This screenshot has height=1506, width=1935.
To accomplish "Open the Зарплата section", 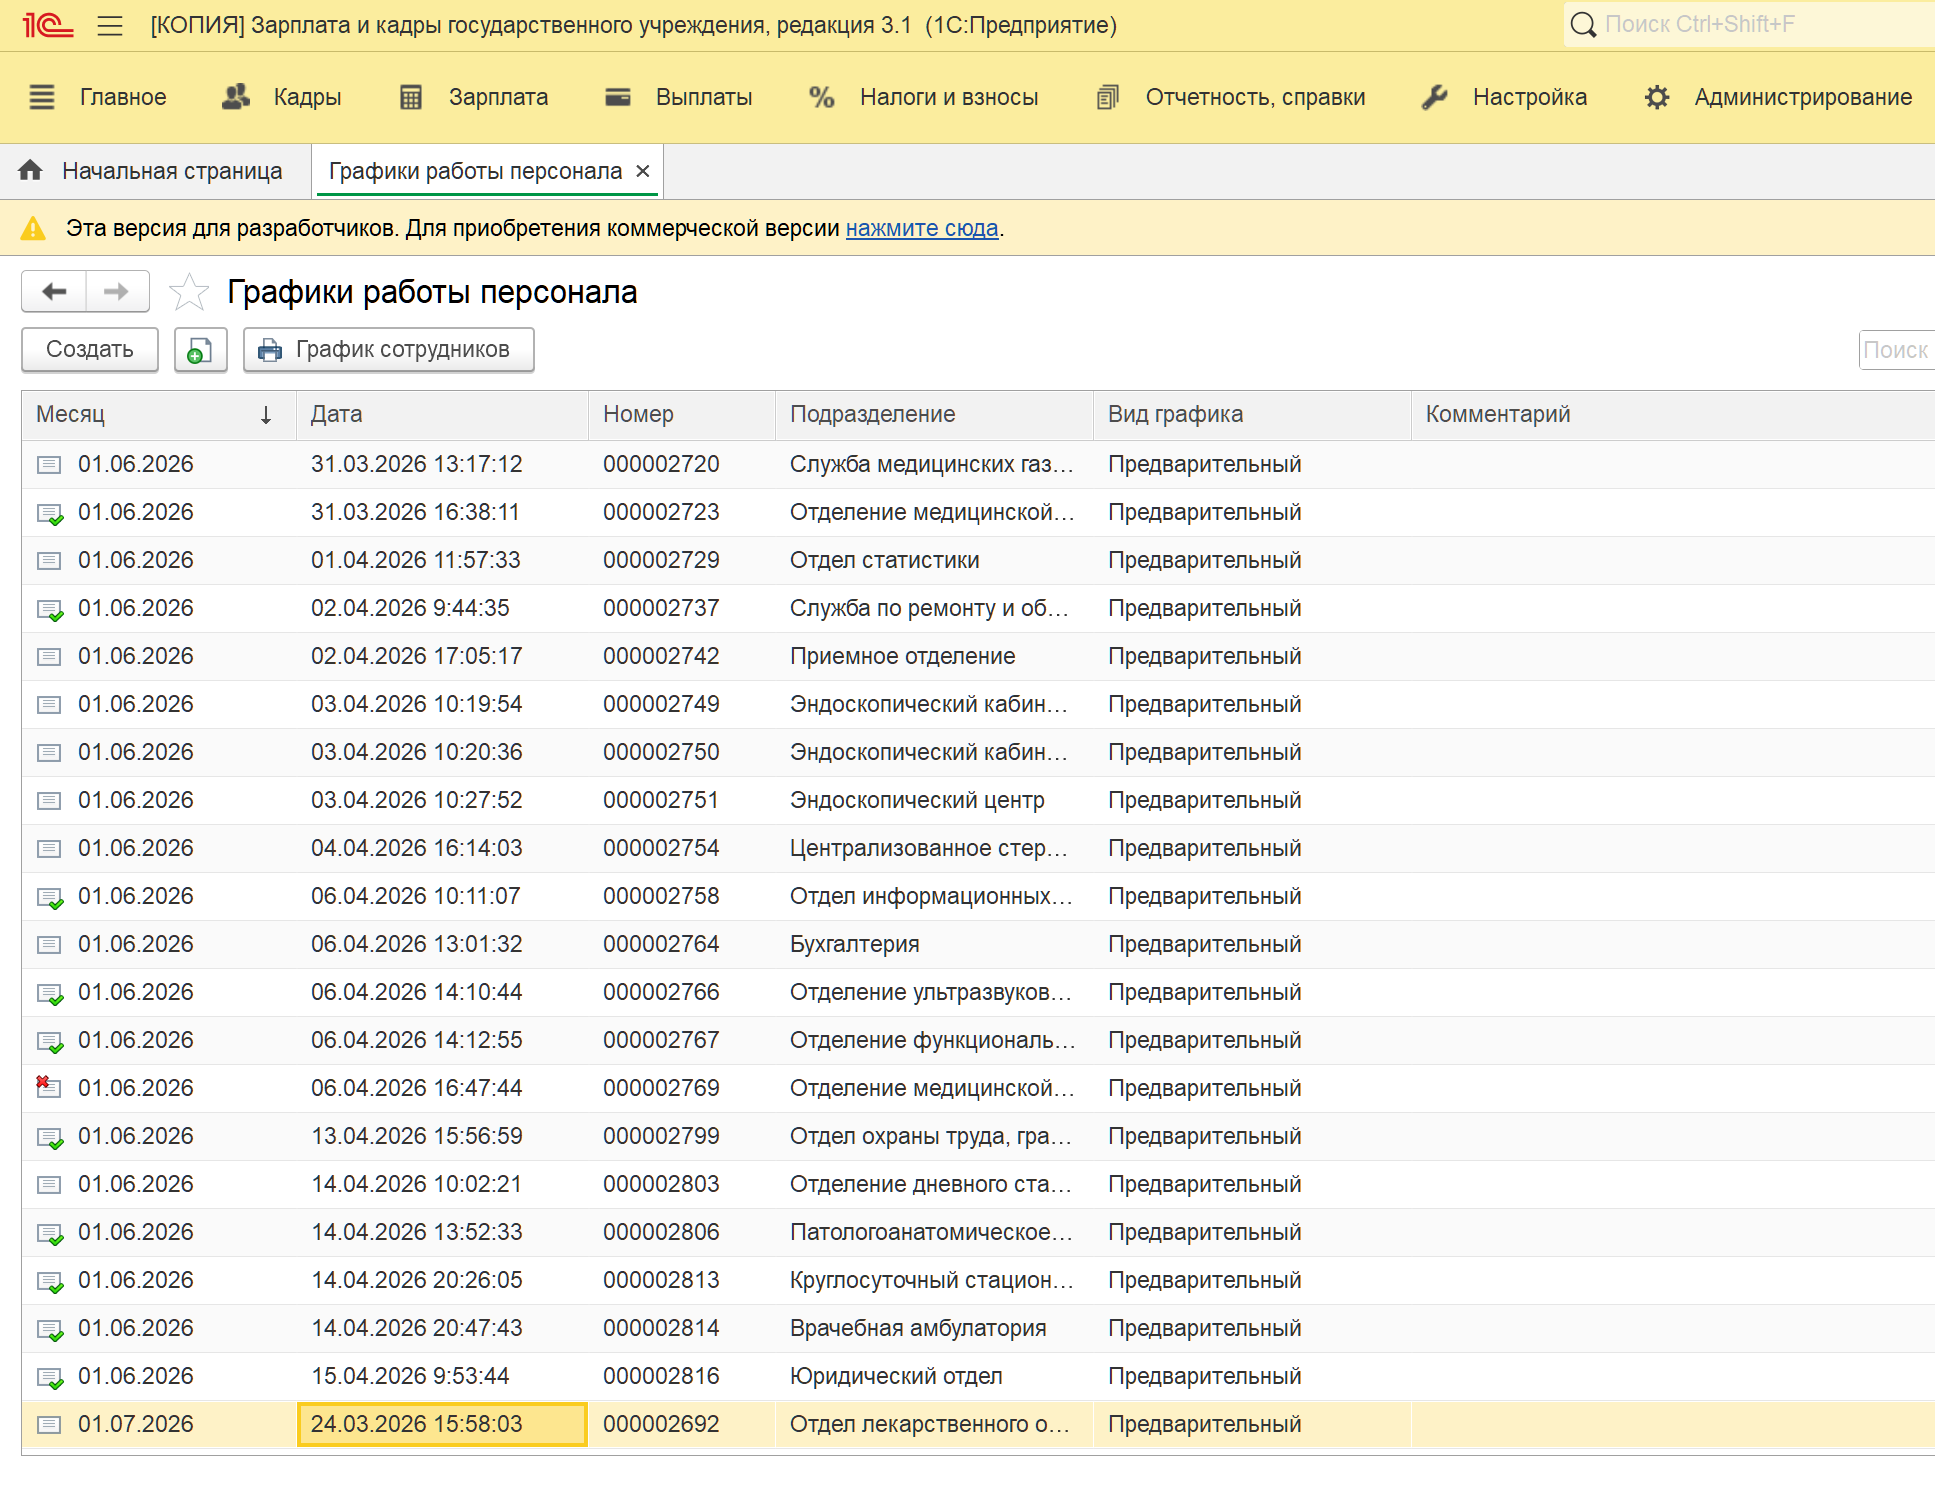I will pyautogui.click(x=498, y=97).
